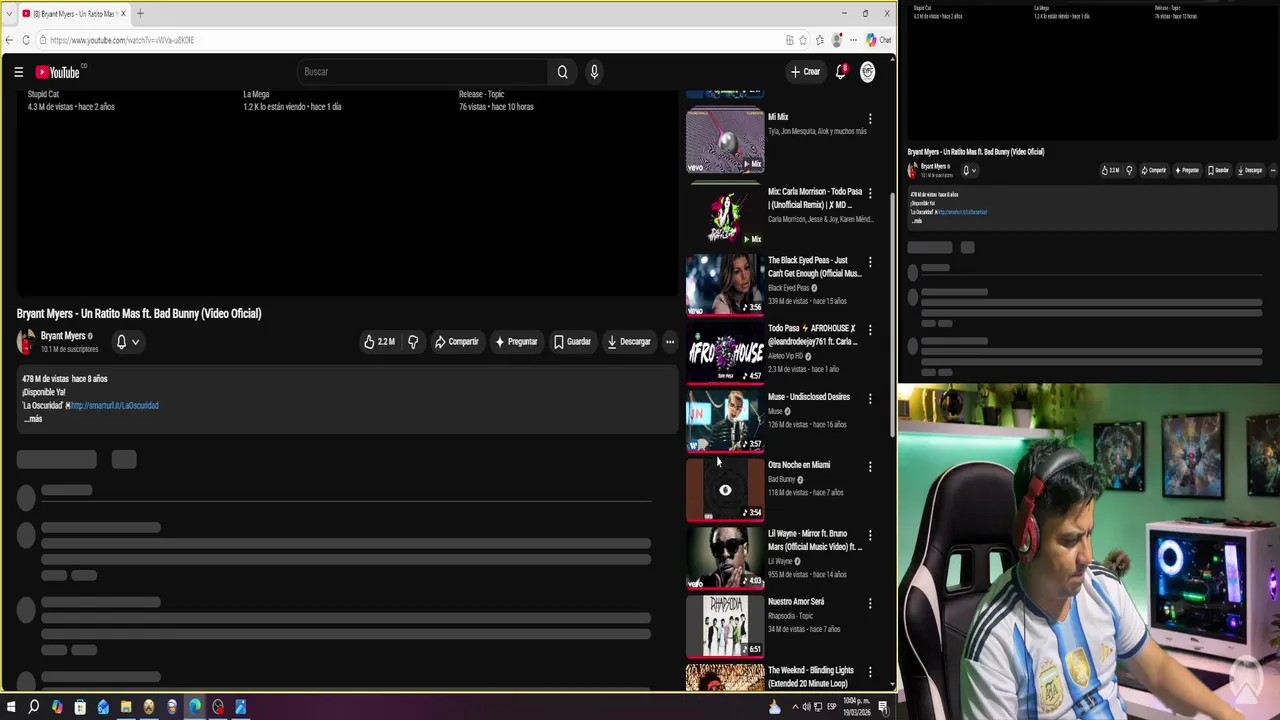Open the Crear menu
The image size is (1280, 720).
click(805, 72)
